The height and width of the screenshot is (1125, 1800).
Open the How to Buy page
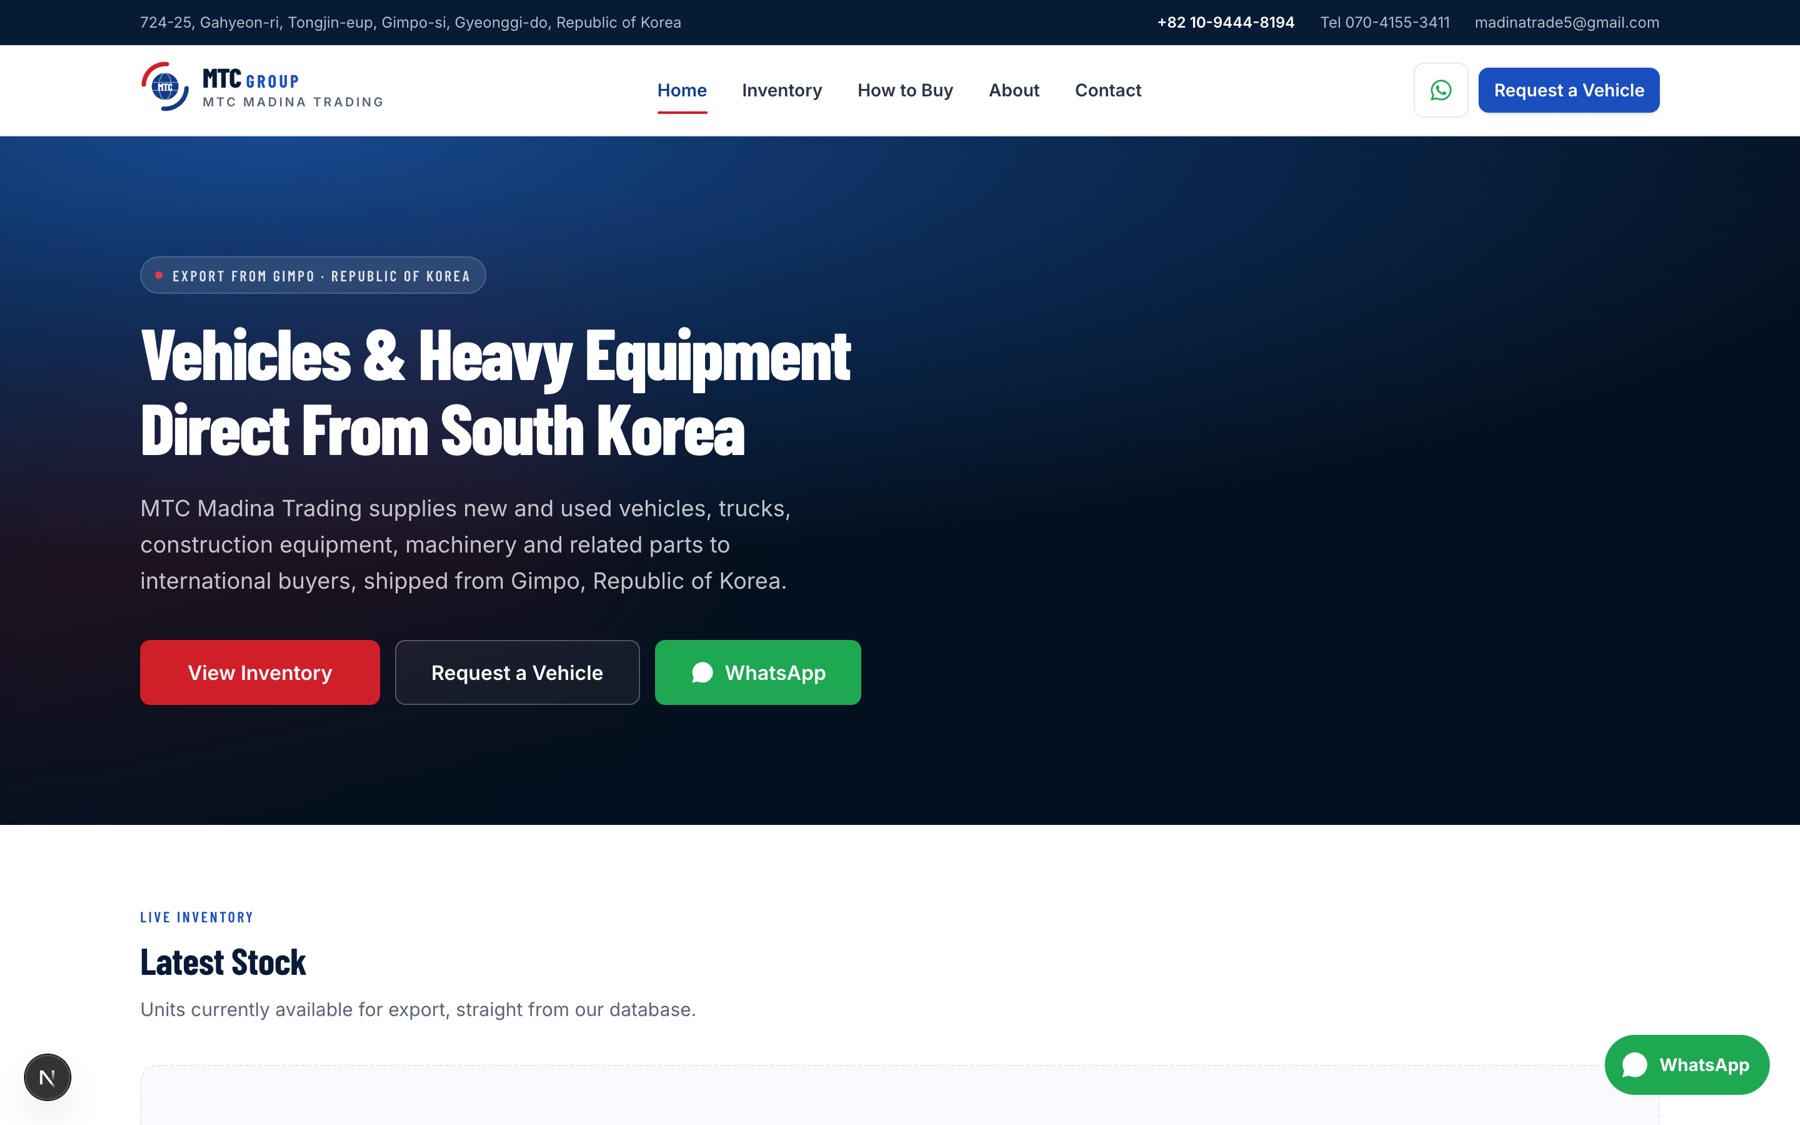[905, 90]
